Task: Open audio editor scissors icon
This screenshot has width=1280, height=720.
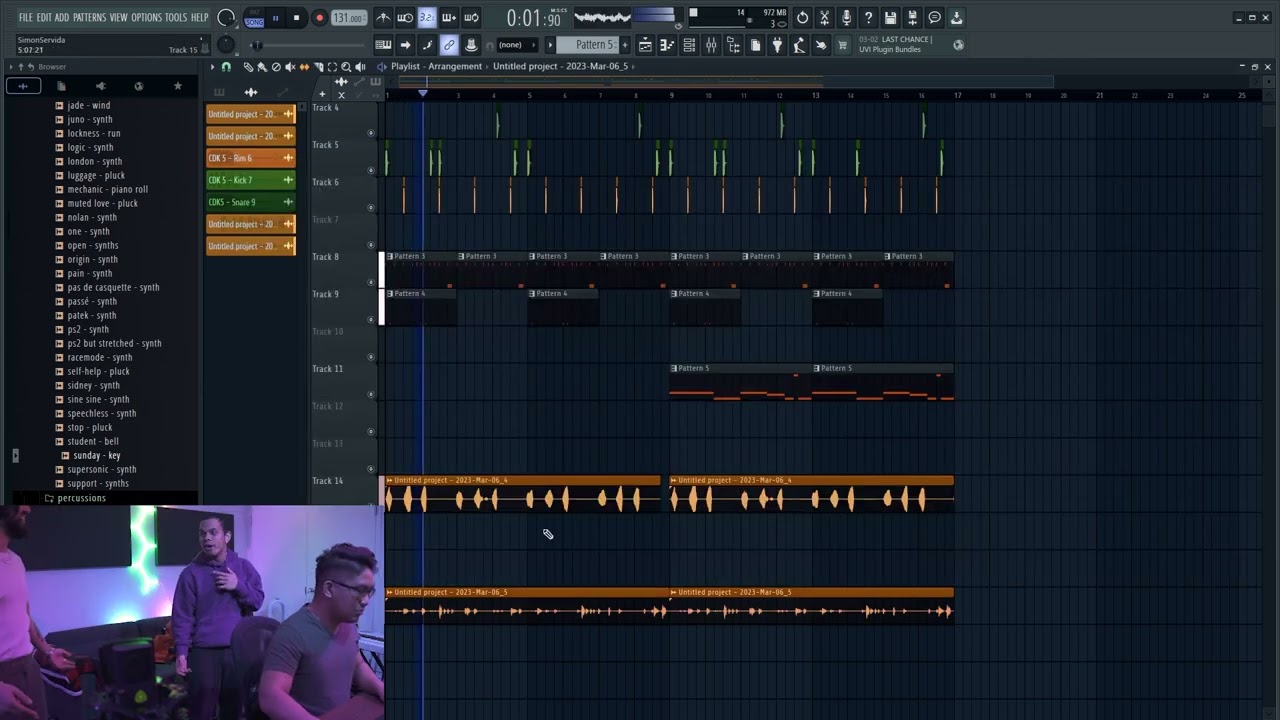Action: [x=824, y=17]
